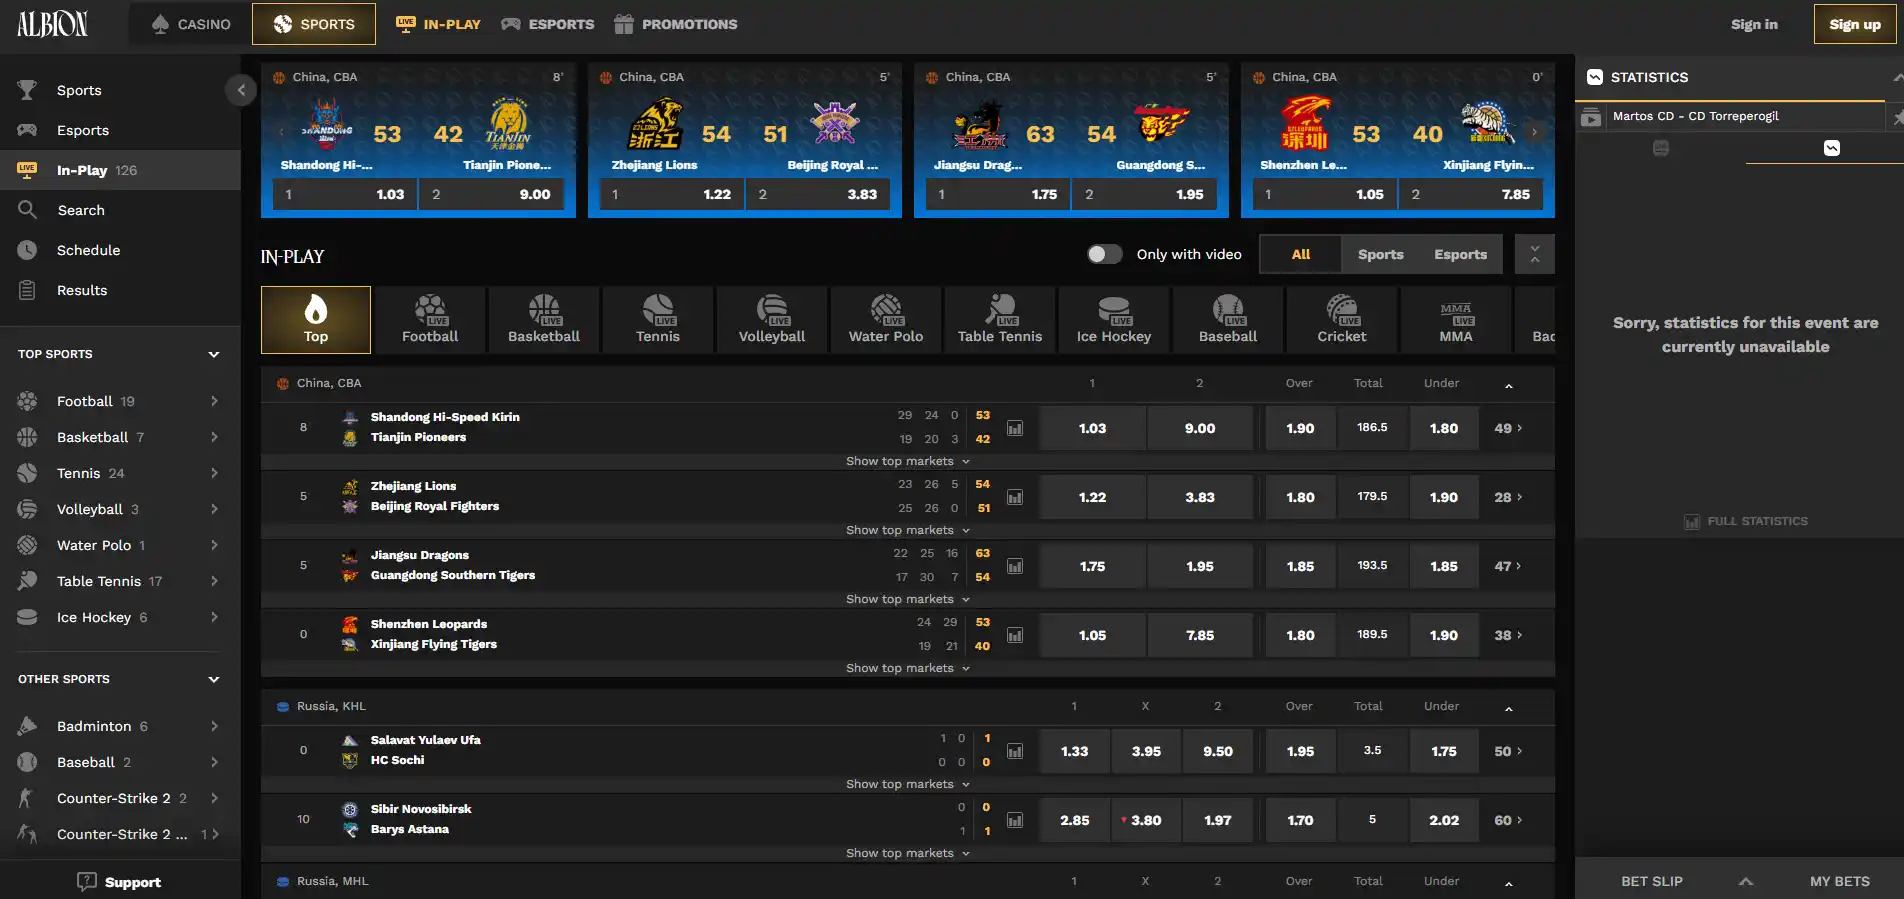1904x899 pixels.
Task: Show top markets for Shandong vs Tianjin
Action: pos(907,461)
